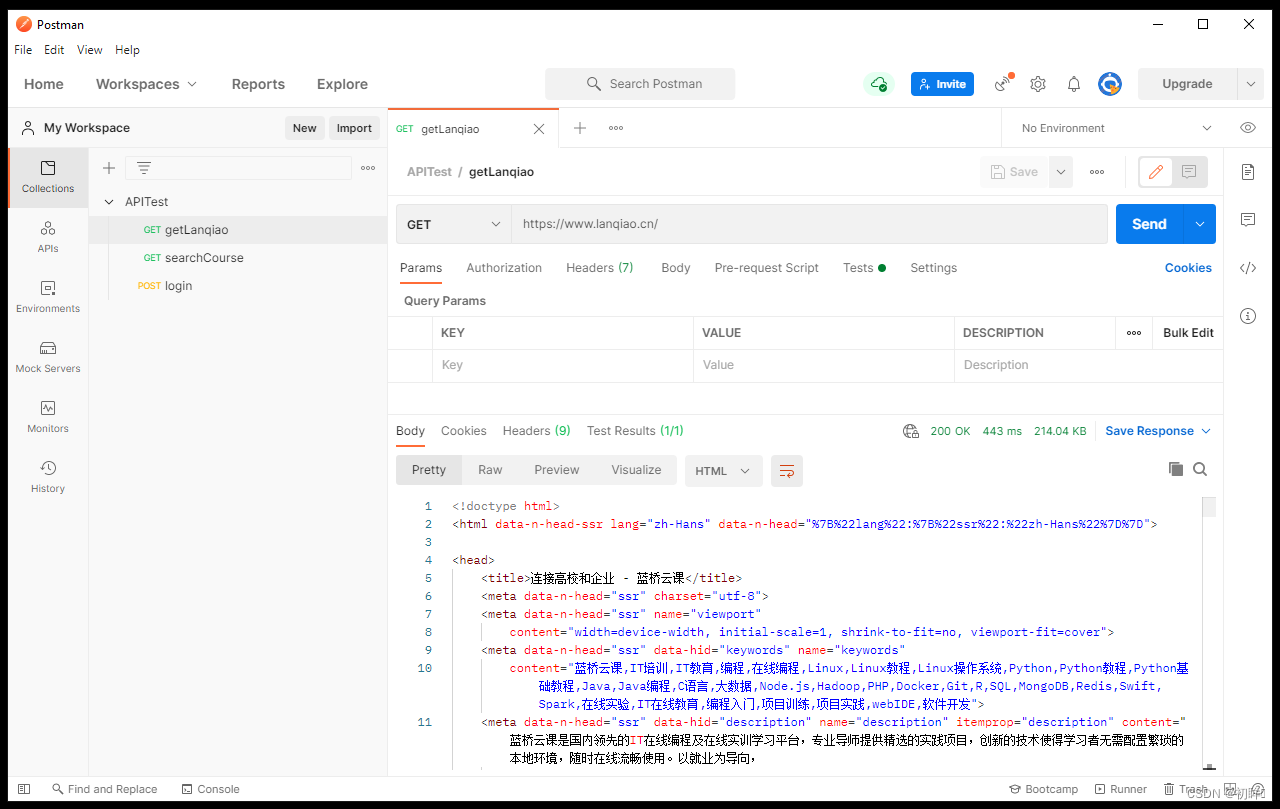Open the code snippet icon

pyautogui.click(x=1247, y=268)
